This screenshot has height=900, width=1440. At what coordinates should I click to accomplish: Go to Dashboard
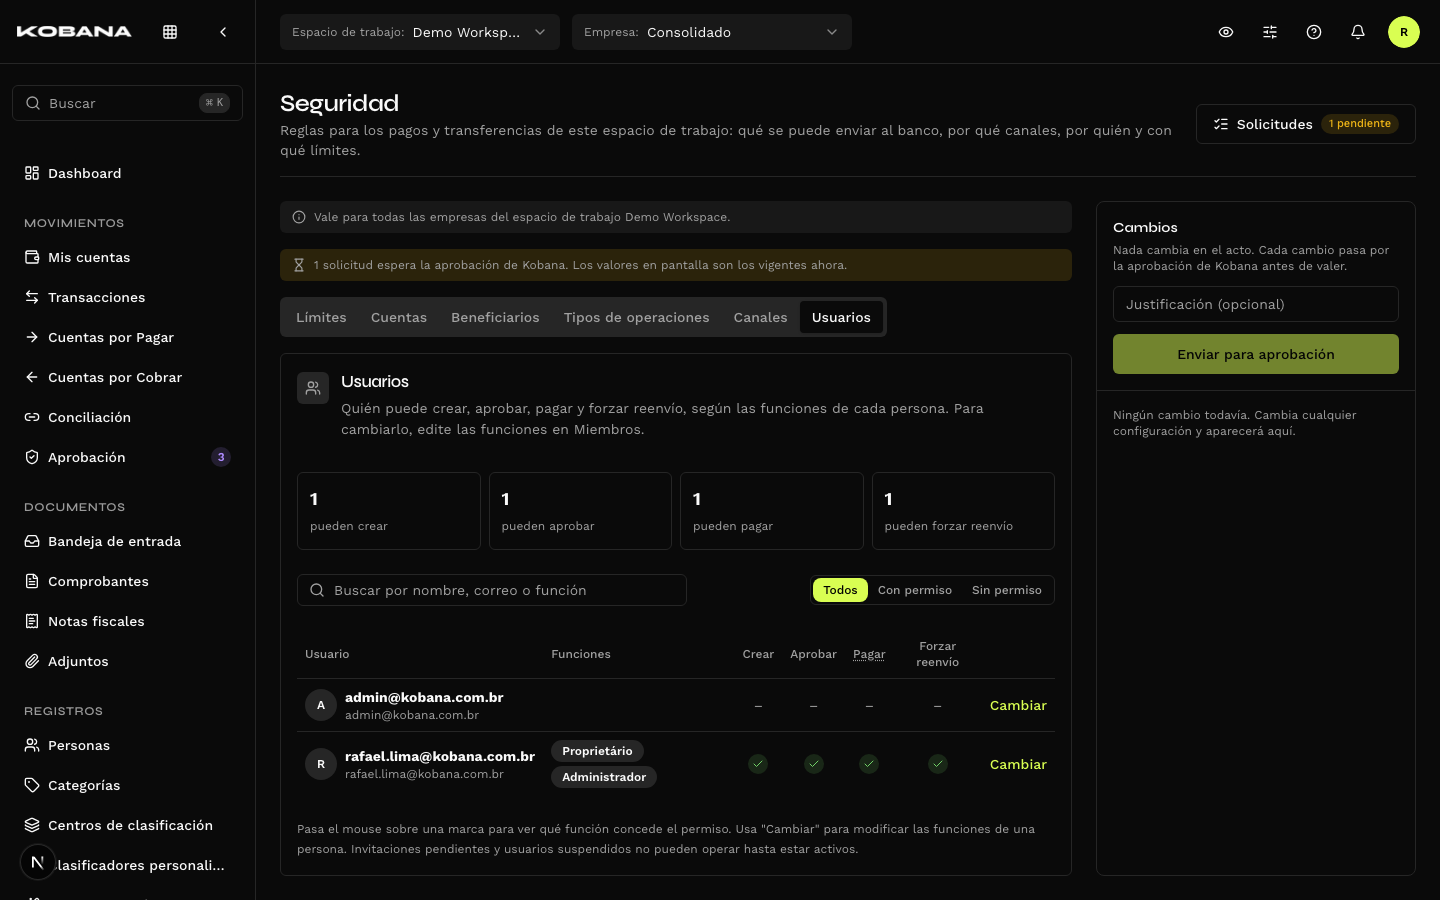(x=127, y=173)
